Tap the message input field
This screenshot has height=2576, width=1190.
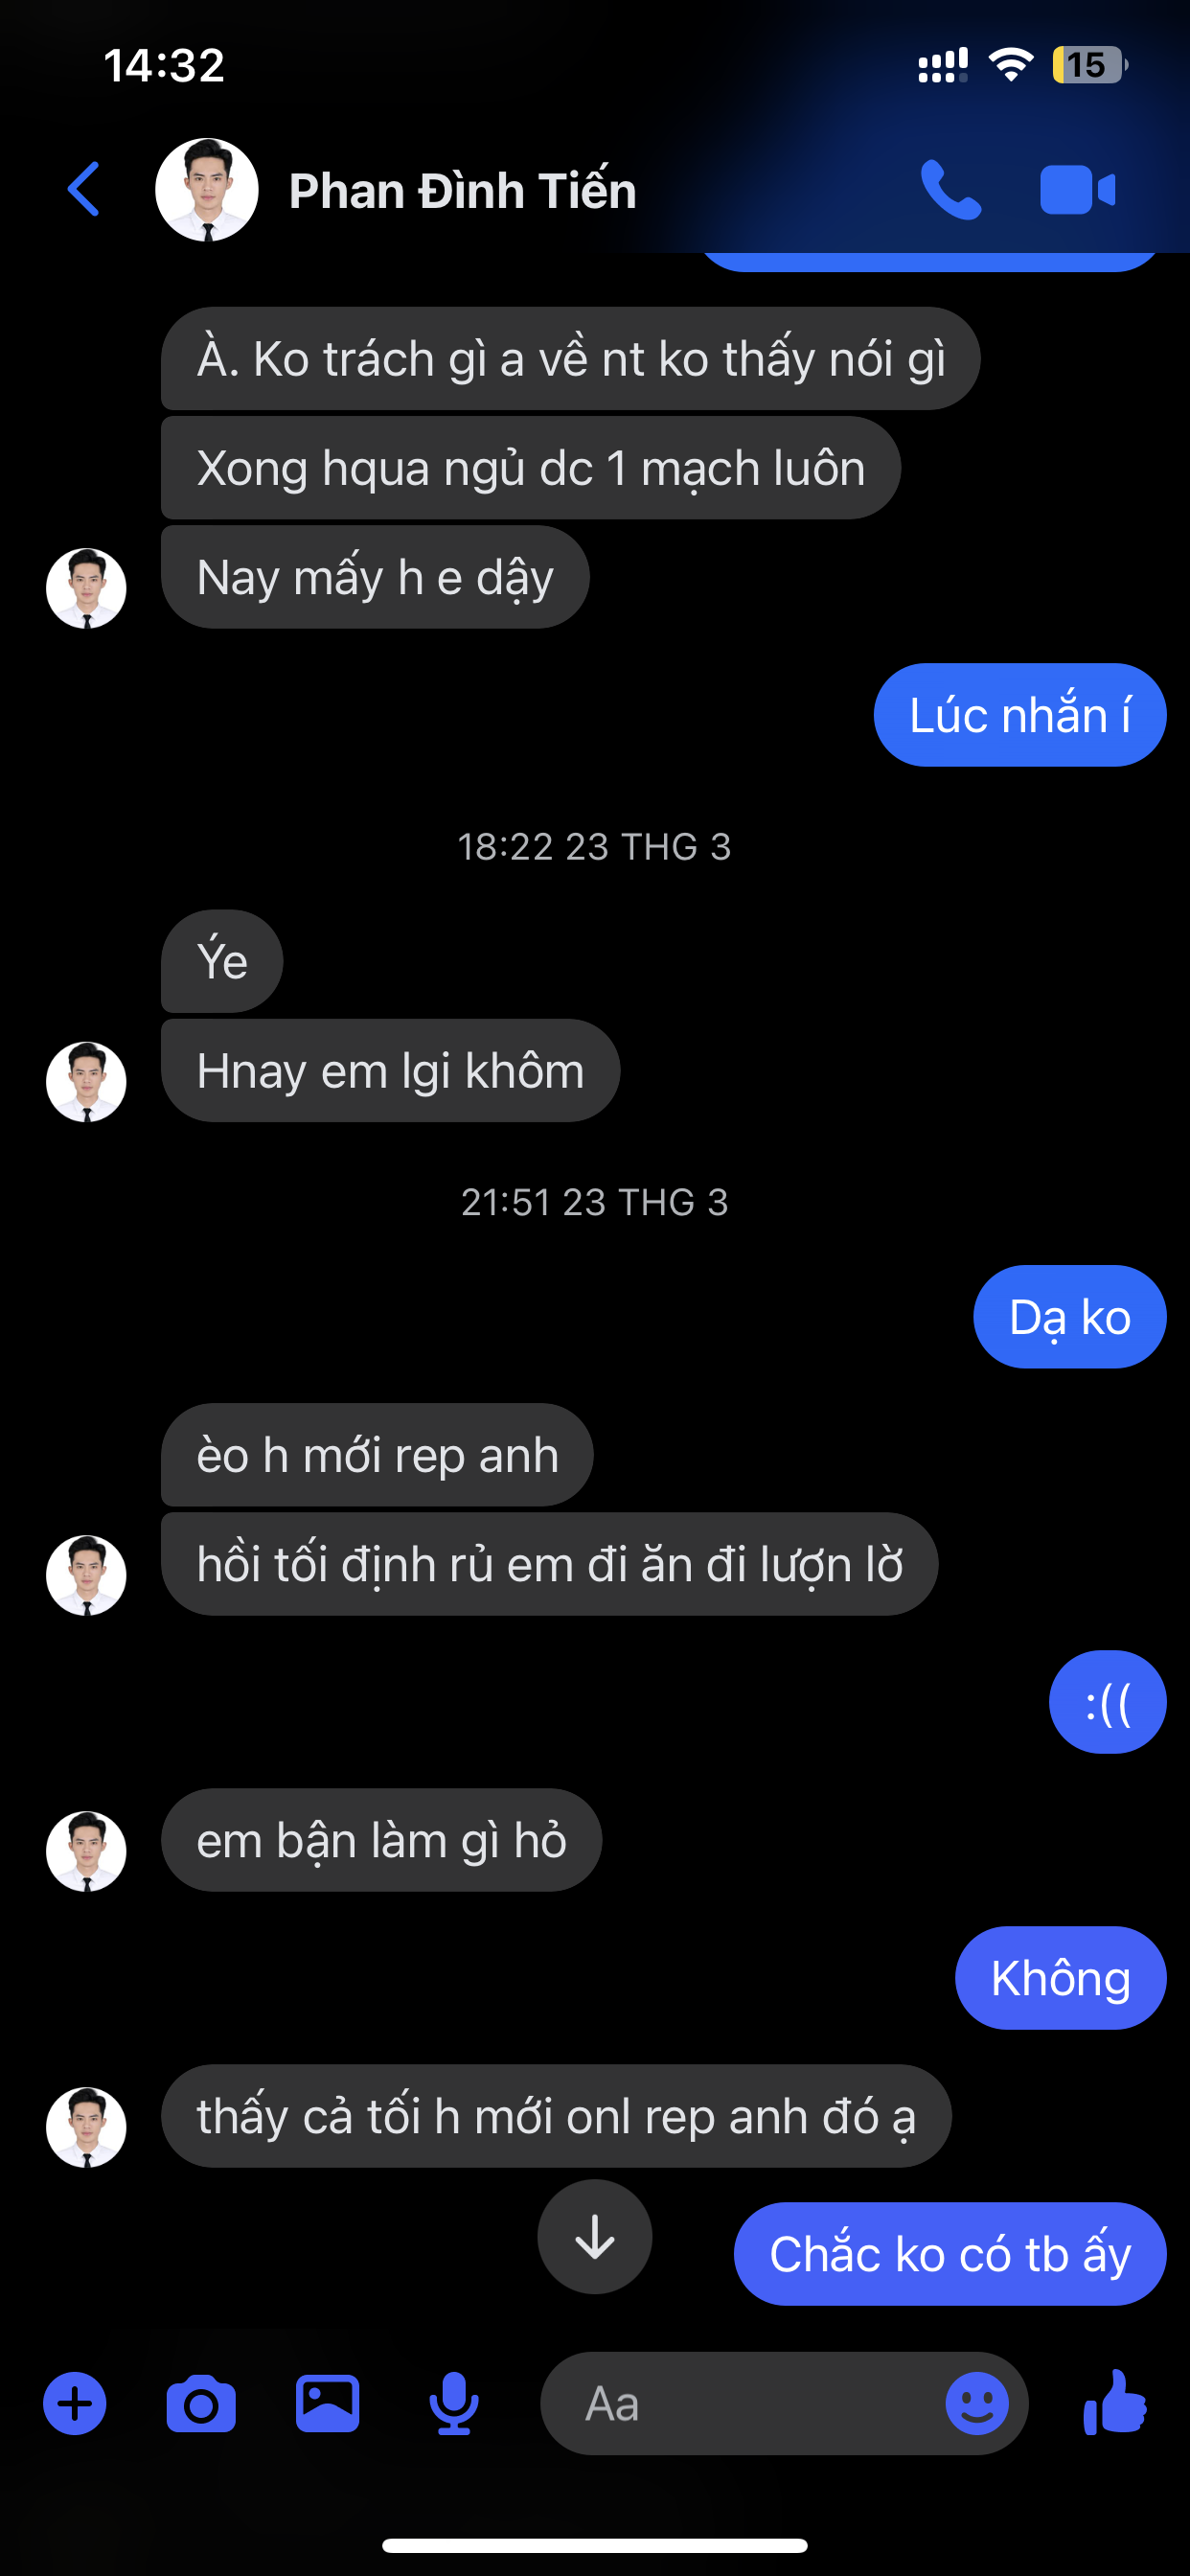tap(750, 2403)
